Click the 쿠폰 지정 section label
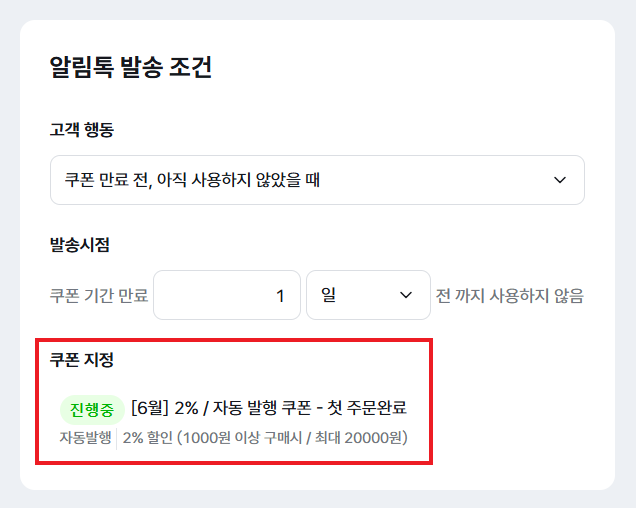The height and width of the screenshot is (508, 636). click(x=81, y=359)
